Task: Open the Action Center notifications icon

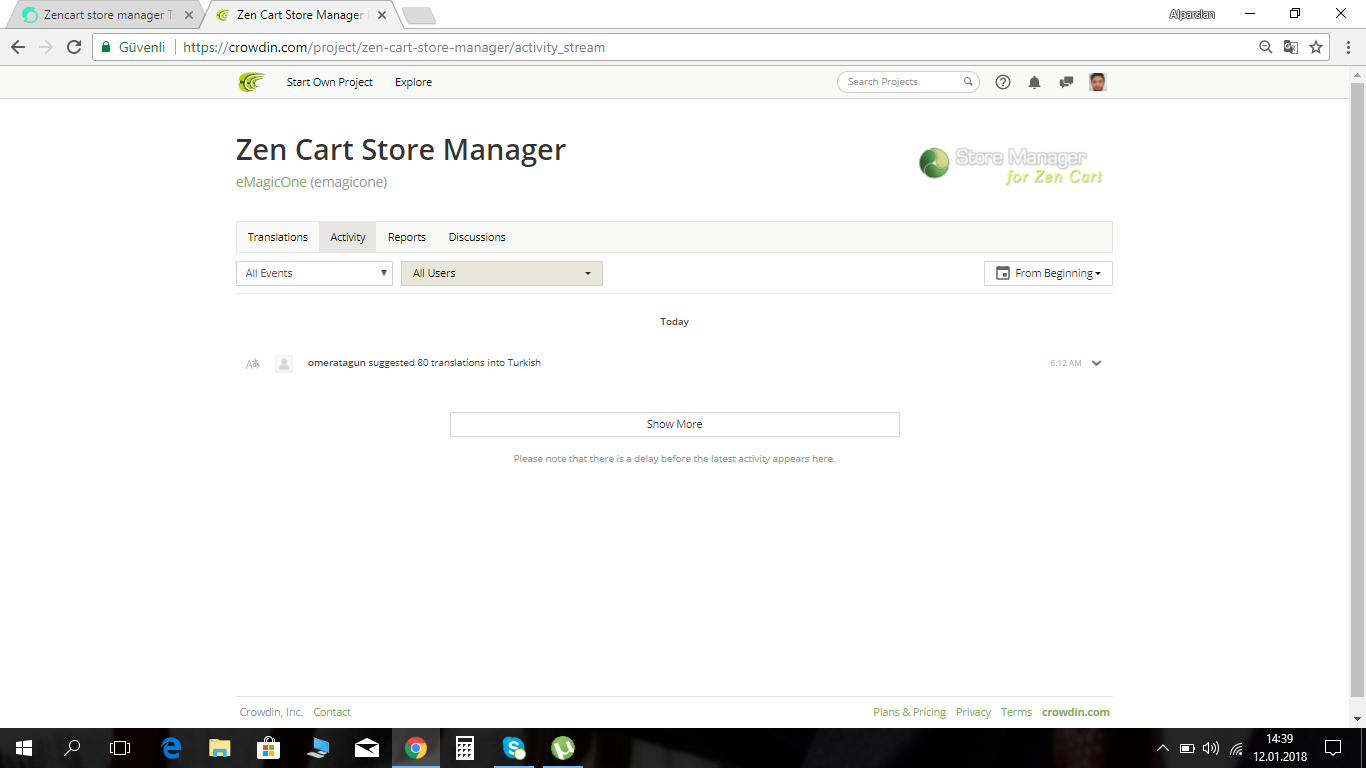Action: click(x=1333, y=748)
